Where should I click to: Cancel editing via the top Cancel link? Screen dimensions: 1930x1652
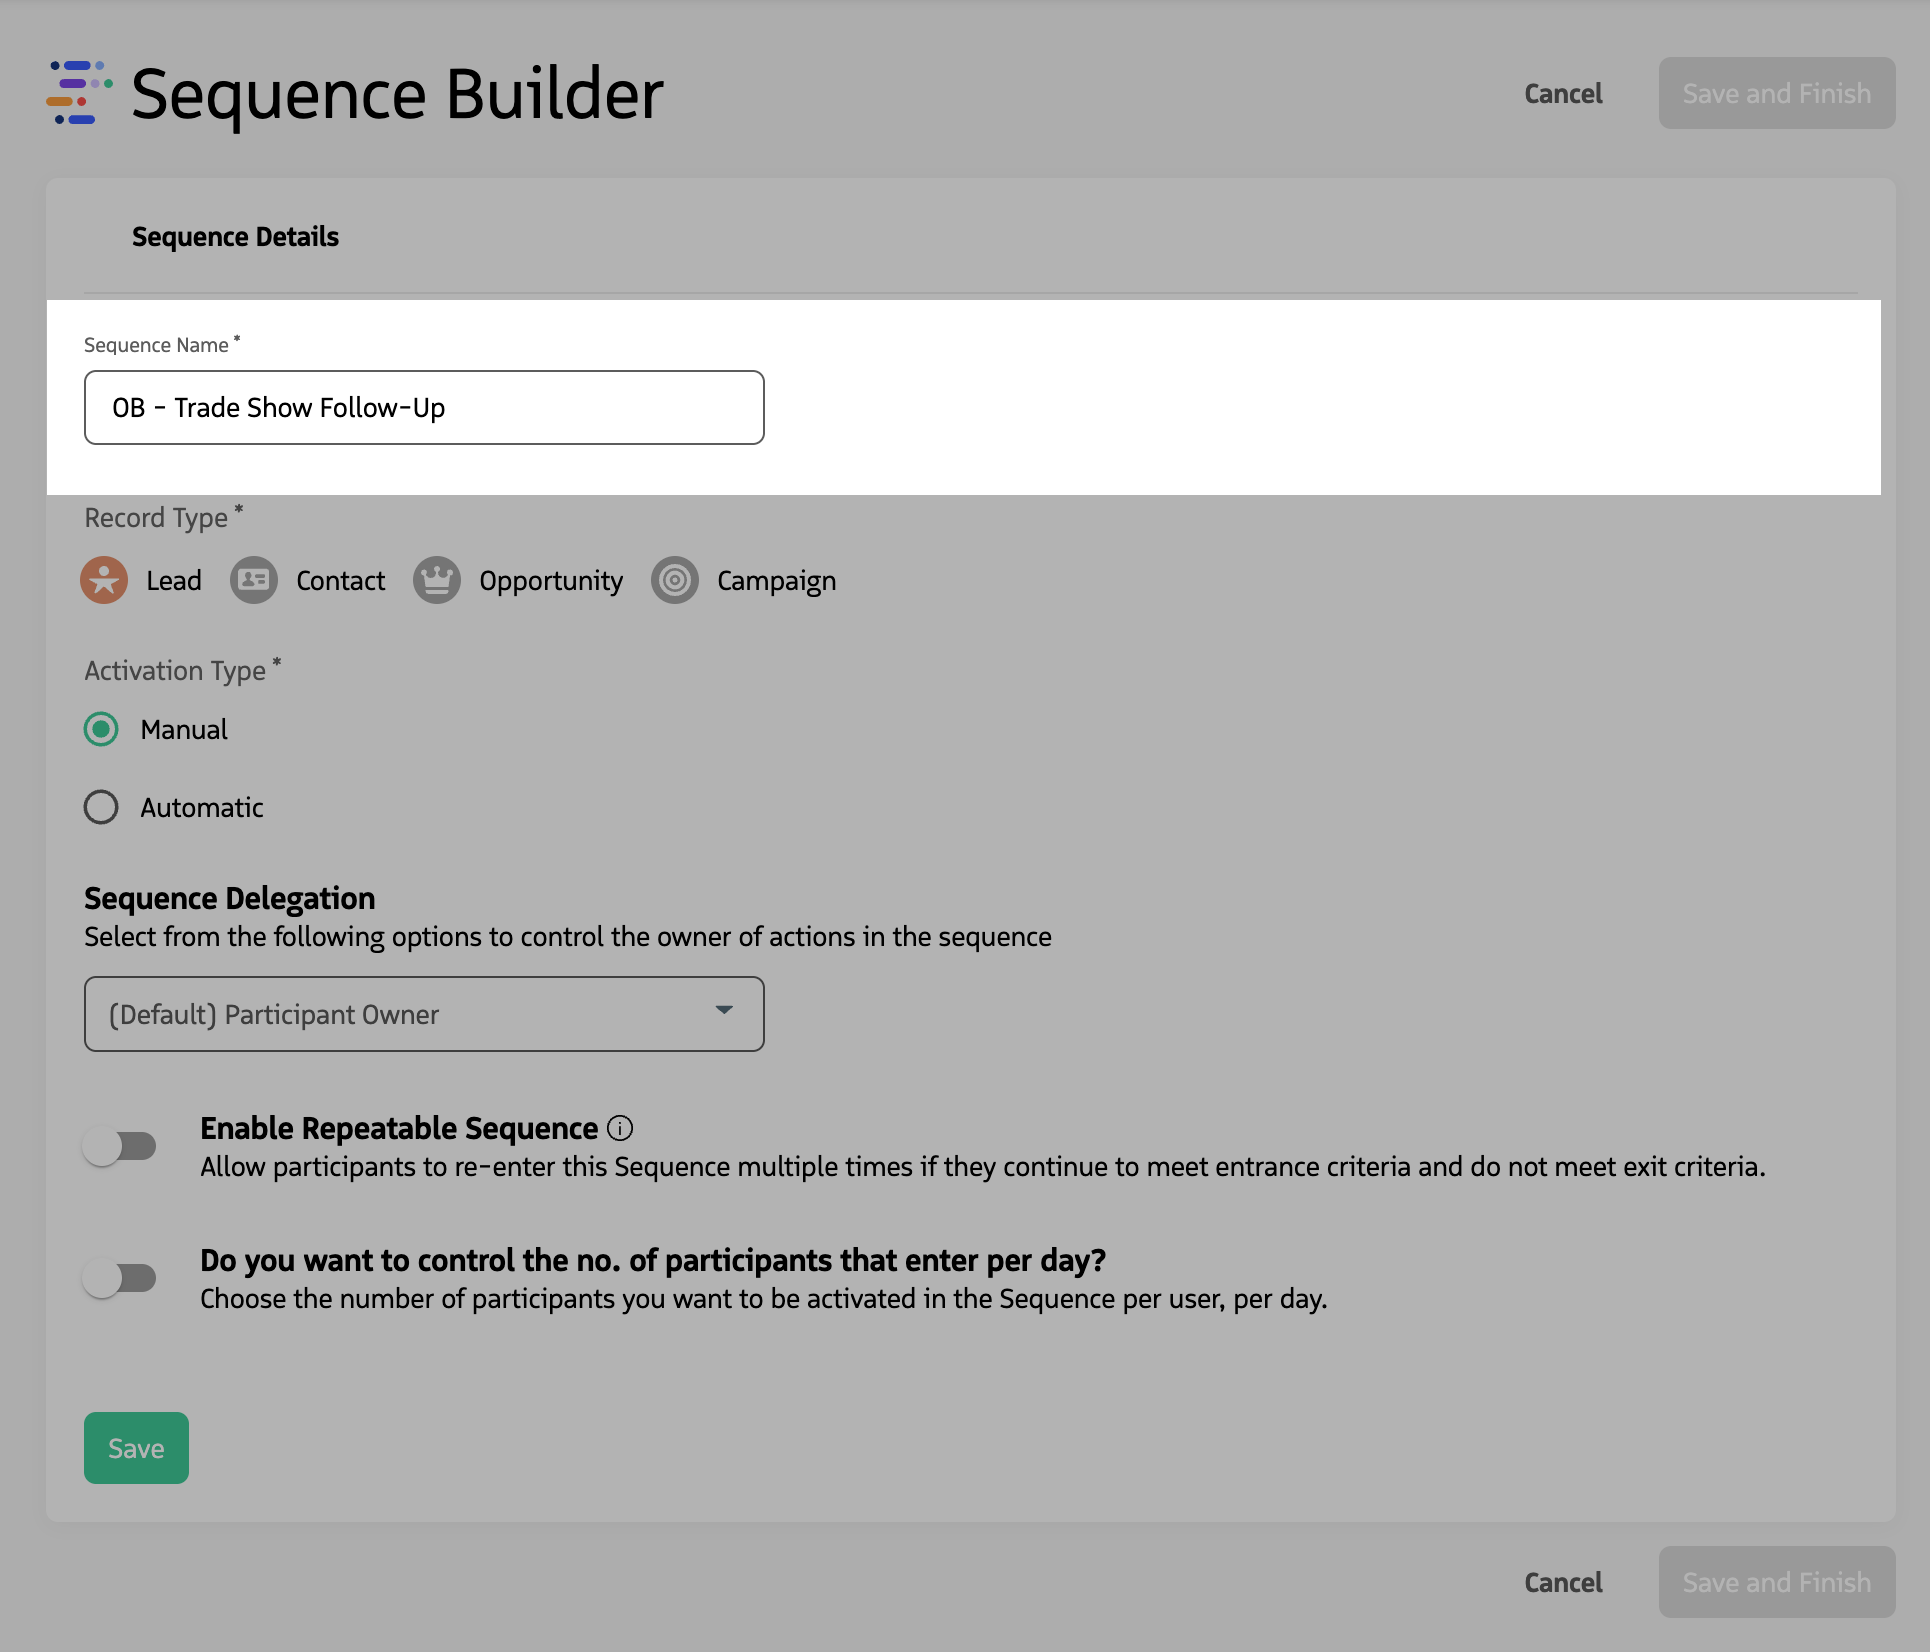click(1563, 94)
